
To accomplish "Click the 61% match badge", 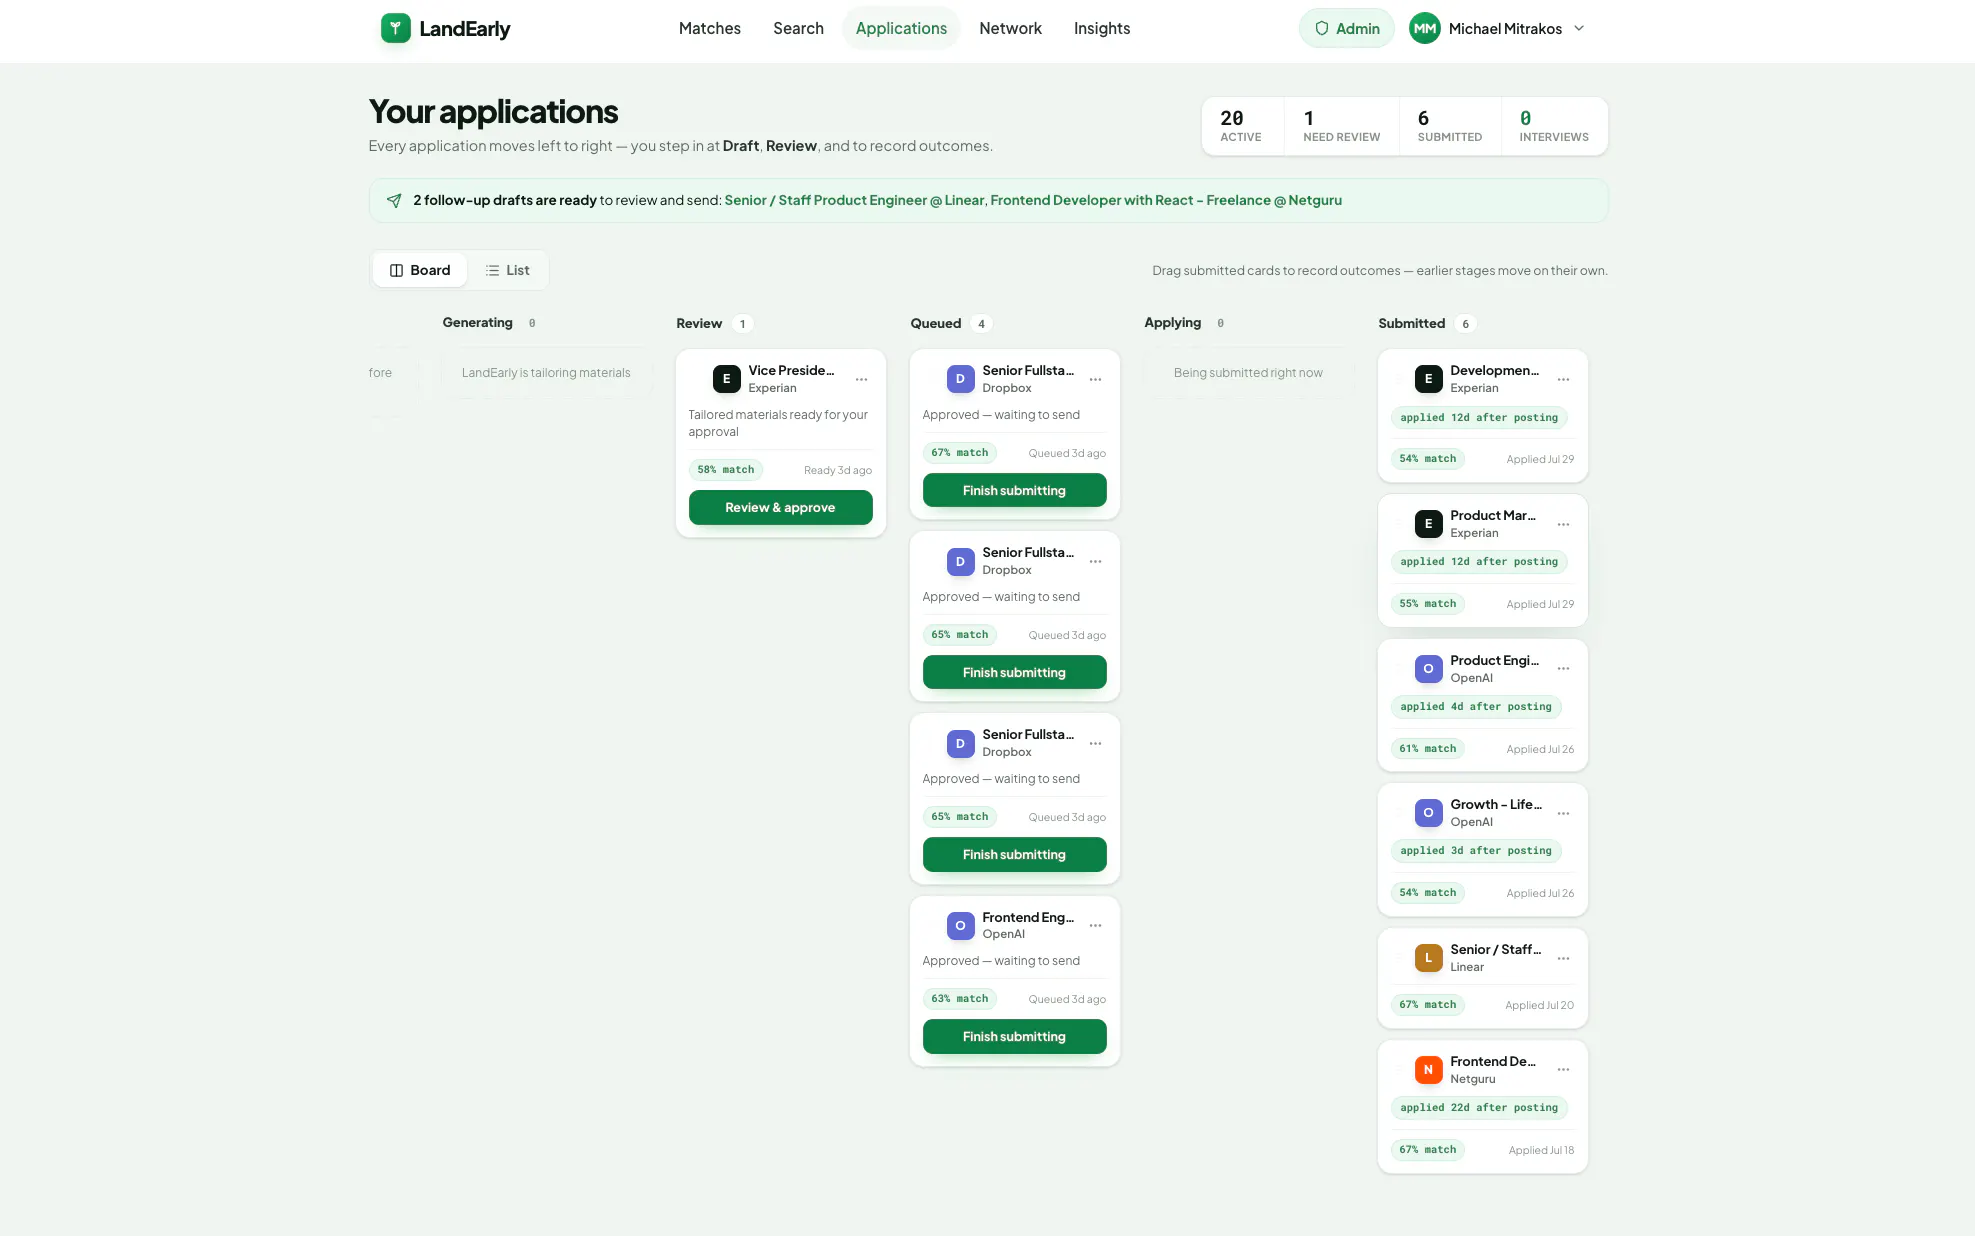I will (x=1428, y=749).
